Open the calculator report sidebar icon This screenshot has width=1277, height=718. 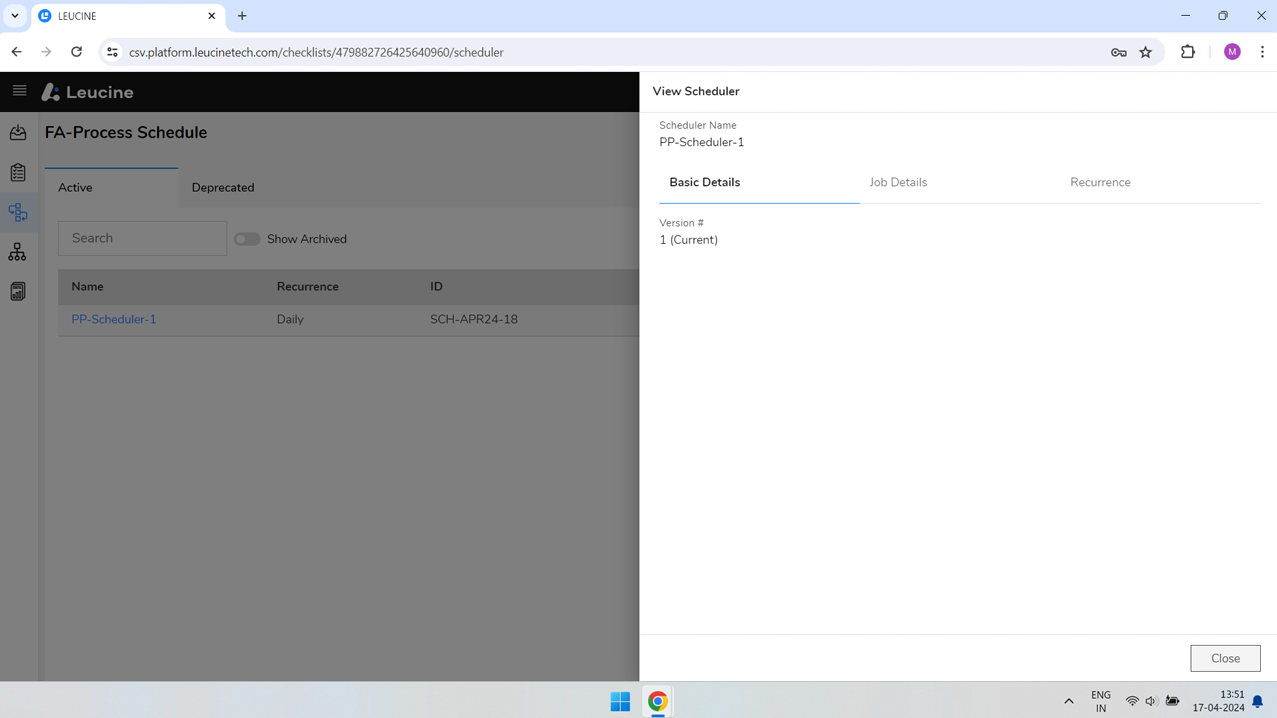[18, 292]
